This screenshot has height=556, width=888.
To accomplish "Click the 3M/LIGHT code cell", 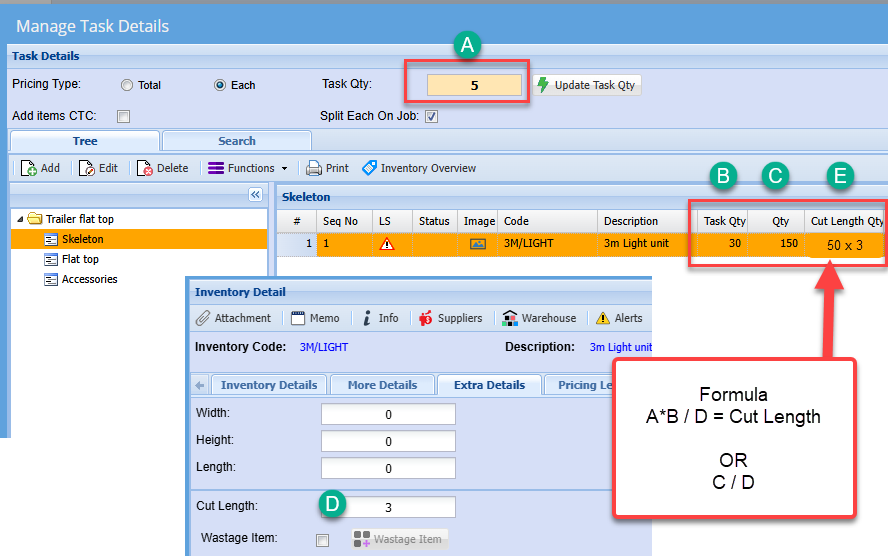I will coord(547,243).
